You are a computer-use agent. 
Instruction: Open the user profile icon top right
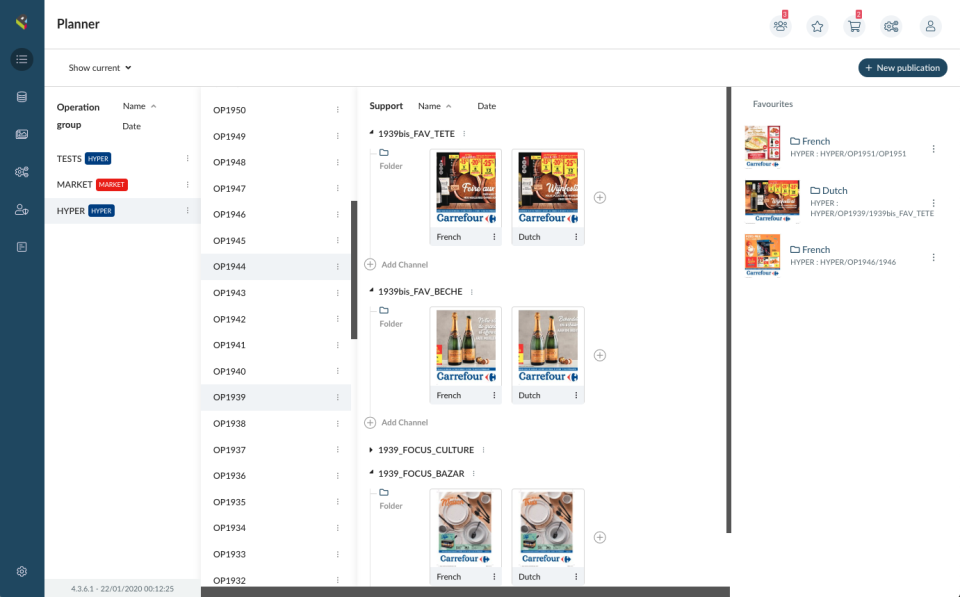pyautogui.click(x=930, y=26)
